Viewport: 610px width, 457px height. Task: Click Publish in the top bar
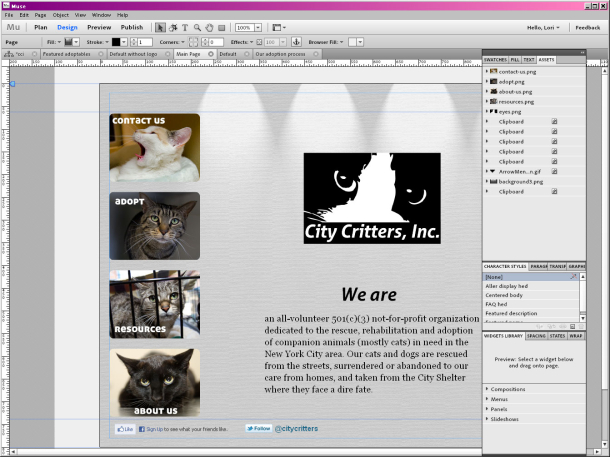[132, 27]
